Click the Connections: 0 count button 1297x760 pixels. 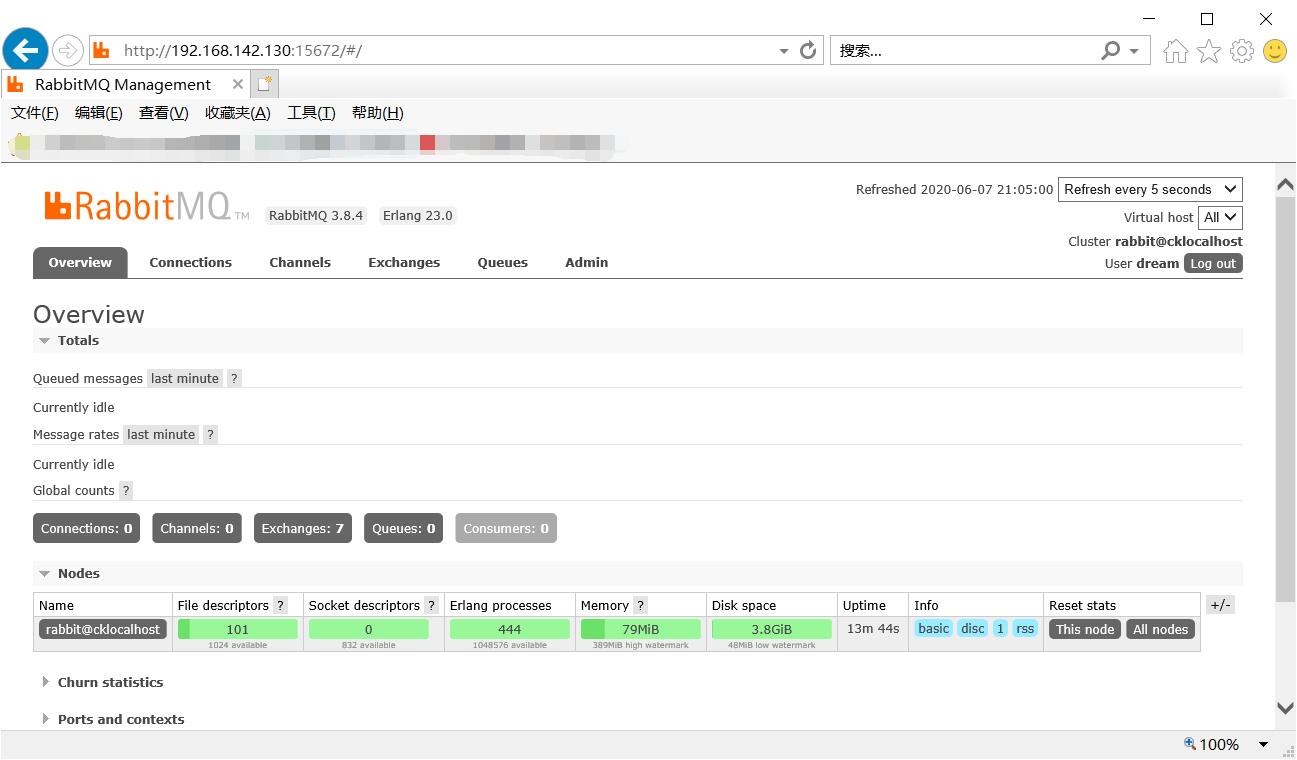click(x=87, y=528)
